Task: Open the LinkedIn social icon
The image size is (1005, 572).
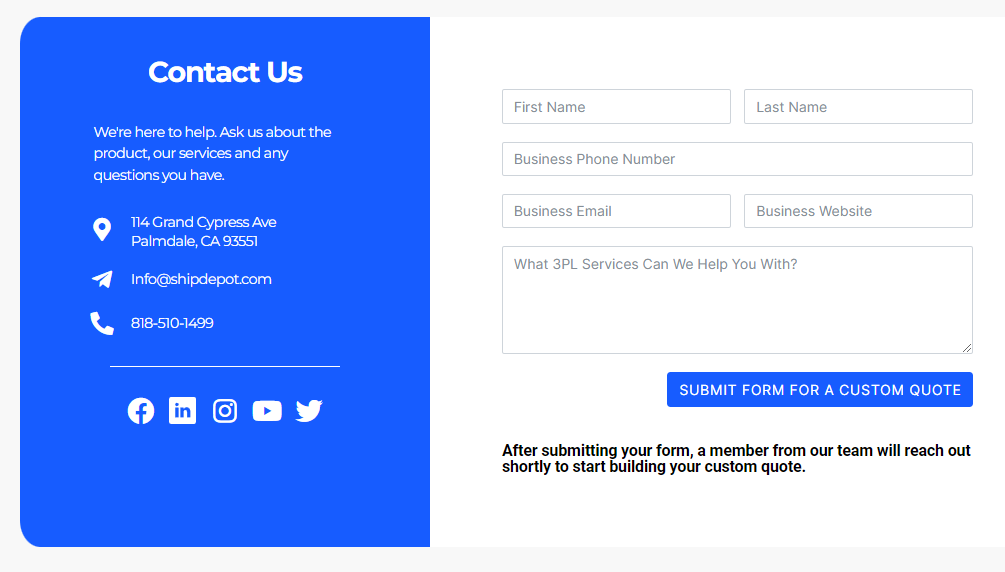Action: [183, 410]
